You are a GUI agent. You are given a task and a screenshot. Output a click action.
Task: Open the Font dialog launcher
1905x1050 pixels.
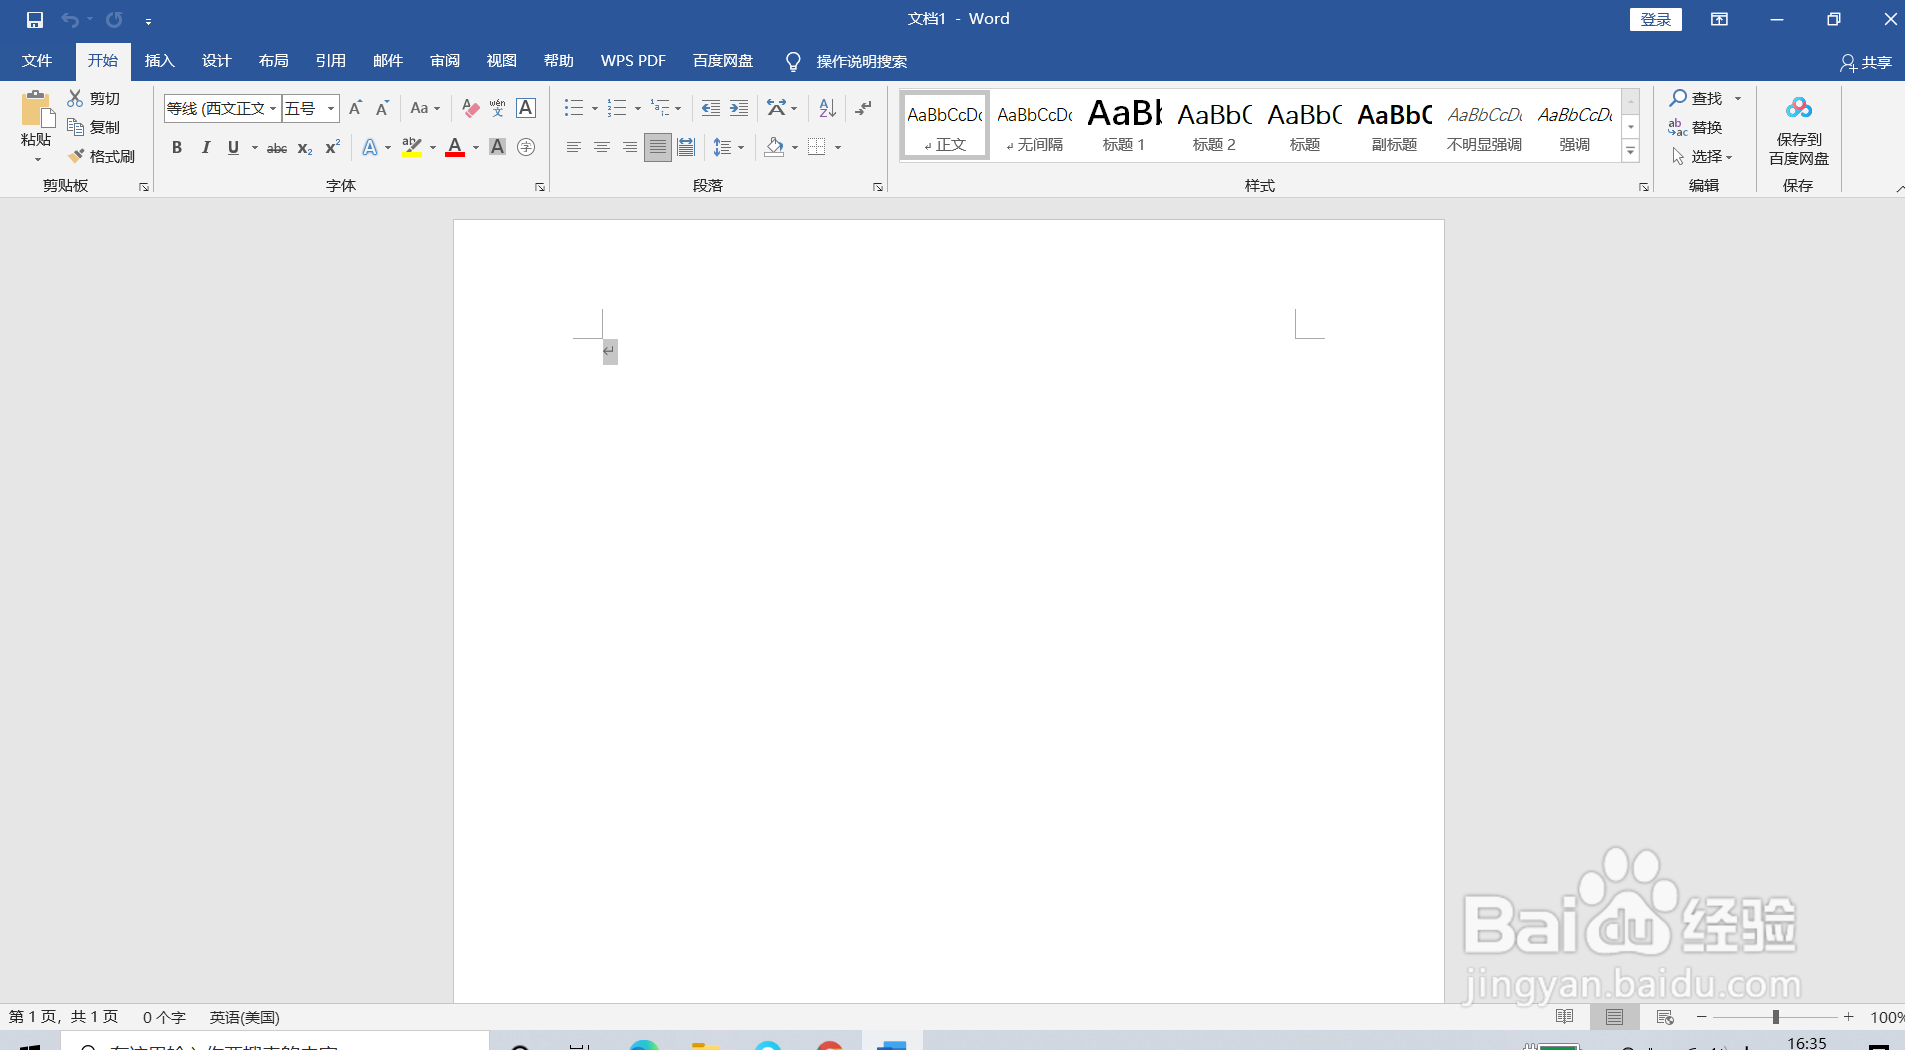click(540, 187)
